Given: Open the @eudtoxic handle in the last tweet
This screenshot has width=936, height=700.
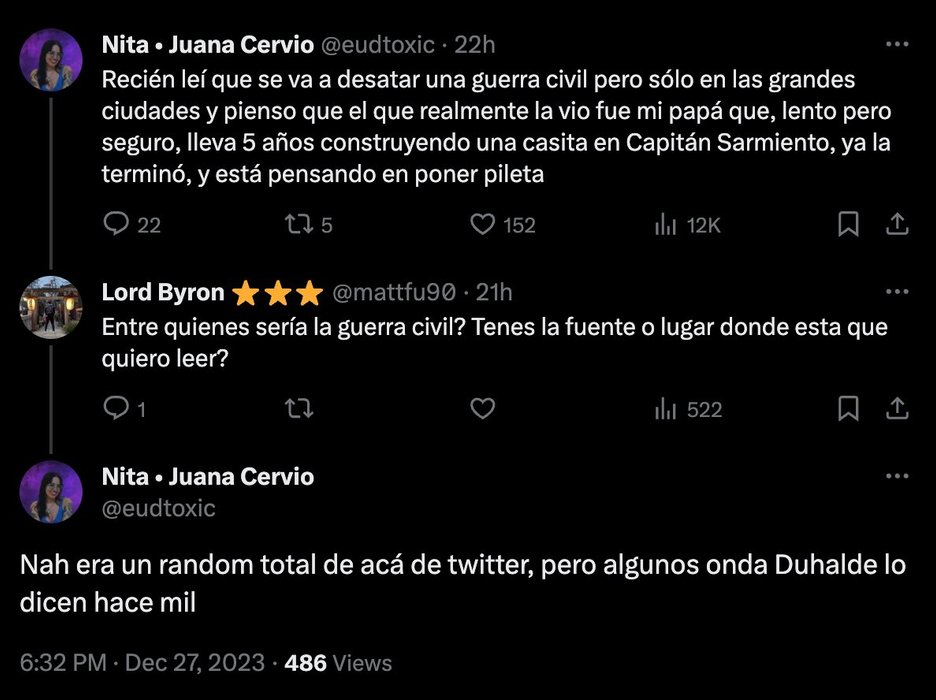Looking at the screenshot, I should [158, 508].
